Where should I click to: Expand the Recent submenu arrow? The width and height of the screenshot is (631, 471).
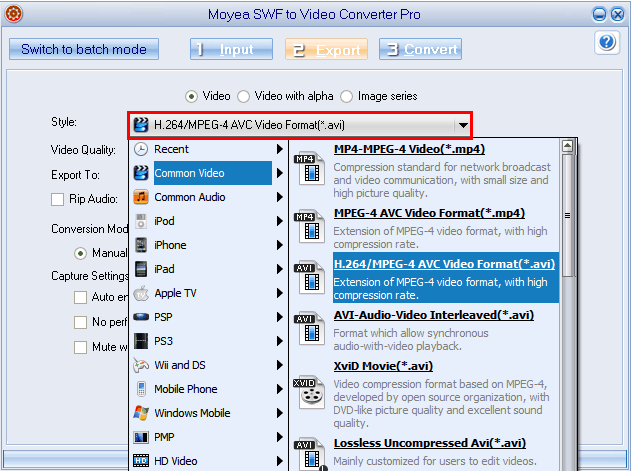click(x=280, y=149)
